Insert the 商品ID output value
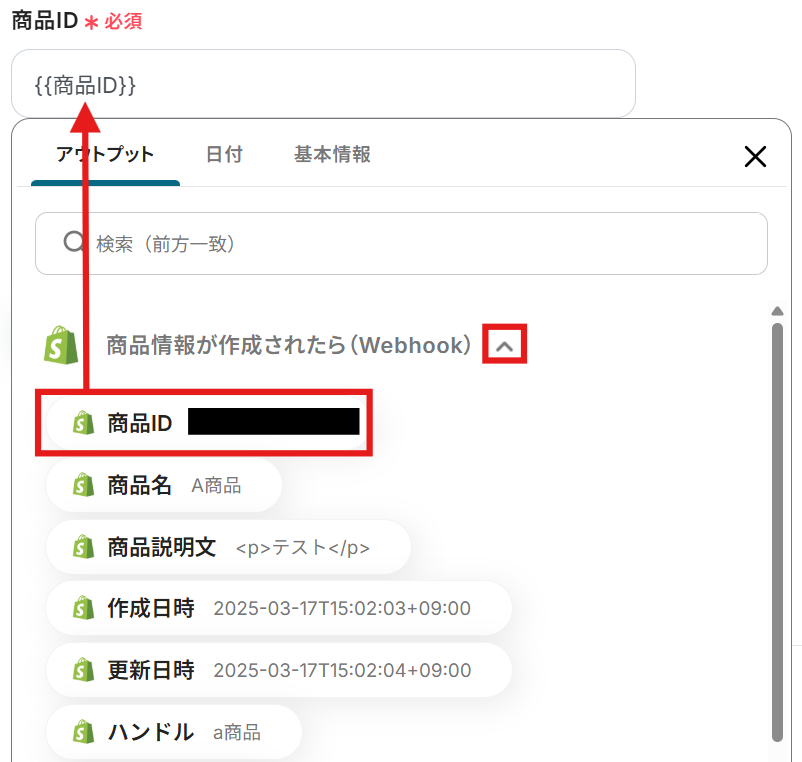Viewport: 802px width, 762px height. pyautogui.click(x=207, y=423)
